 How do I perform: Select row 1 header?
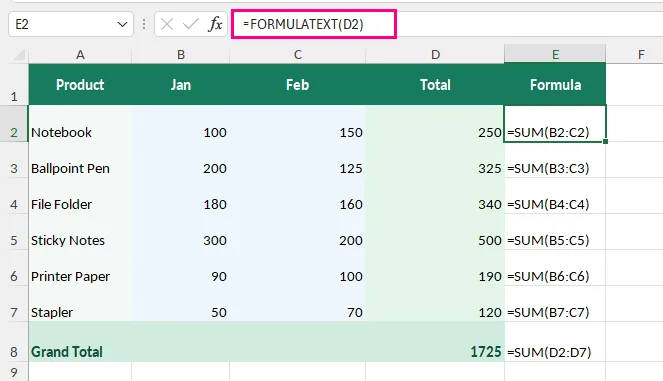pyautogui.click(x=14, y=84)
